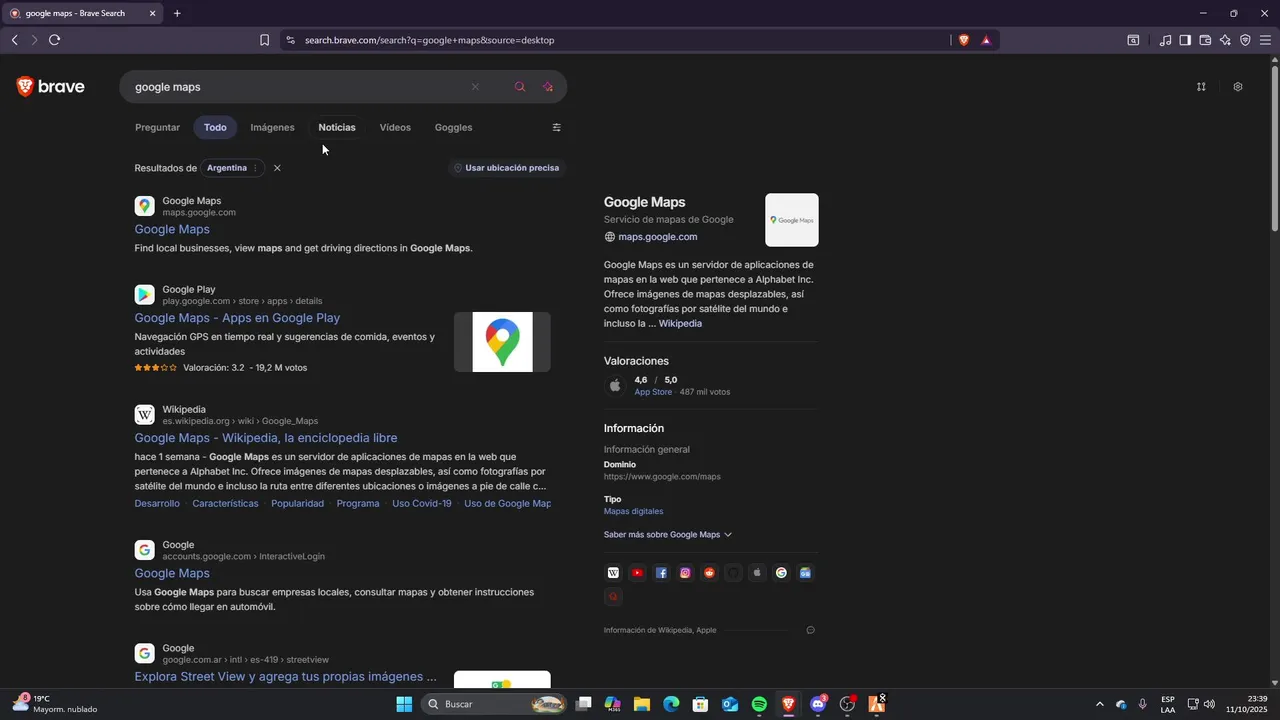This screenshot has width=1280, height=720.
Task: Open the Instagram profile icon in infobox
Action: [x=685, y=573]
